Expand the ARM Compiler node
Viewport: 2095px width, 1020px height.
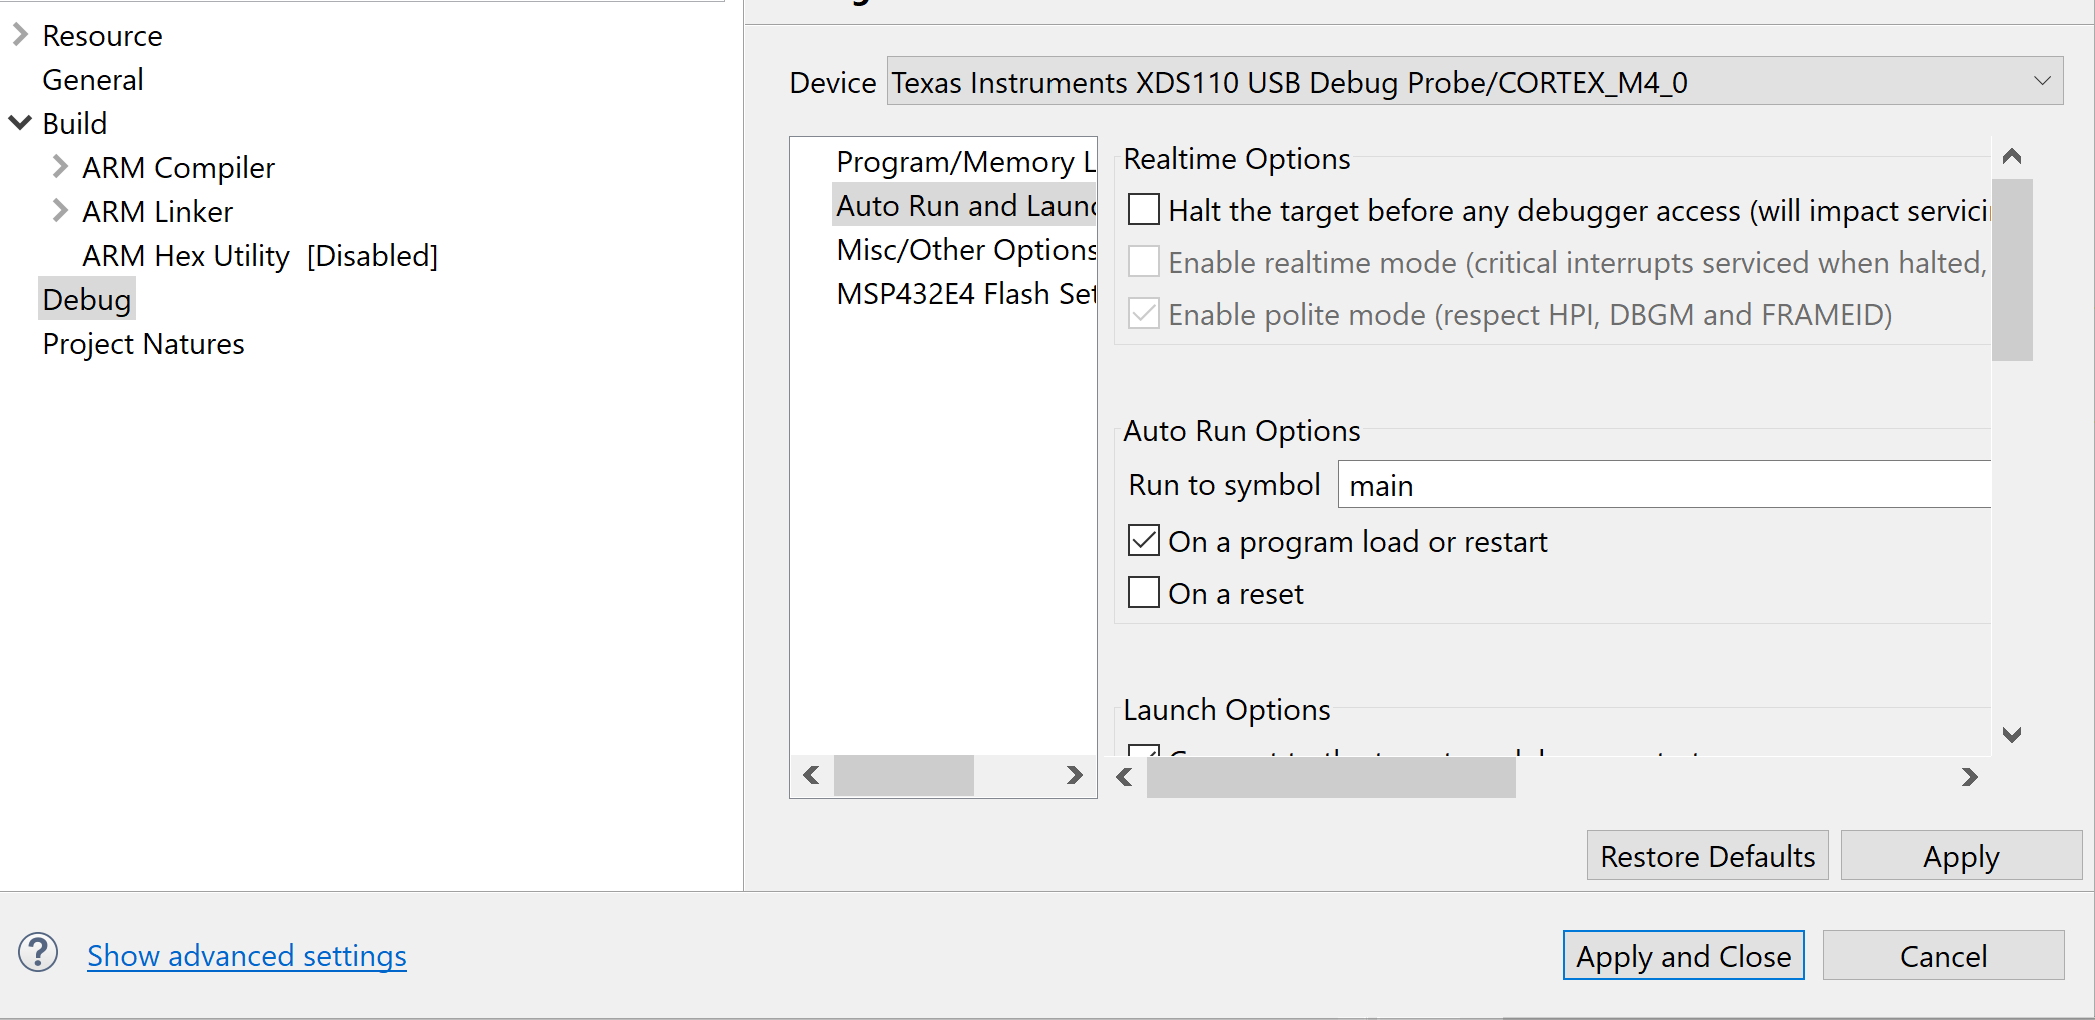(x=60, y=167)
